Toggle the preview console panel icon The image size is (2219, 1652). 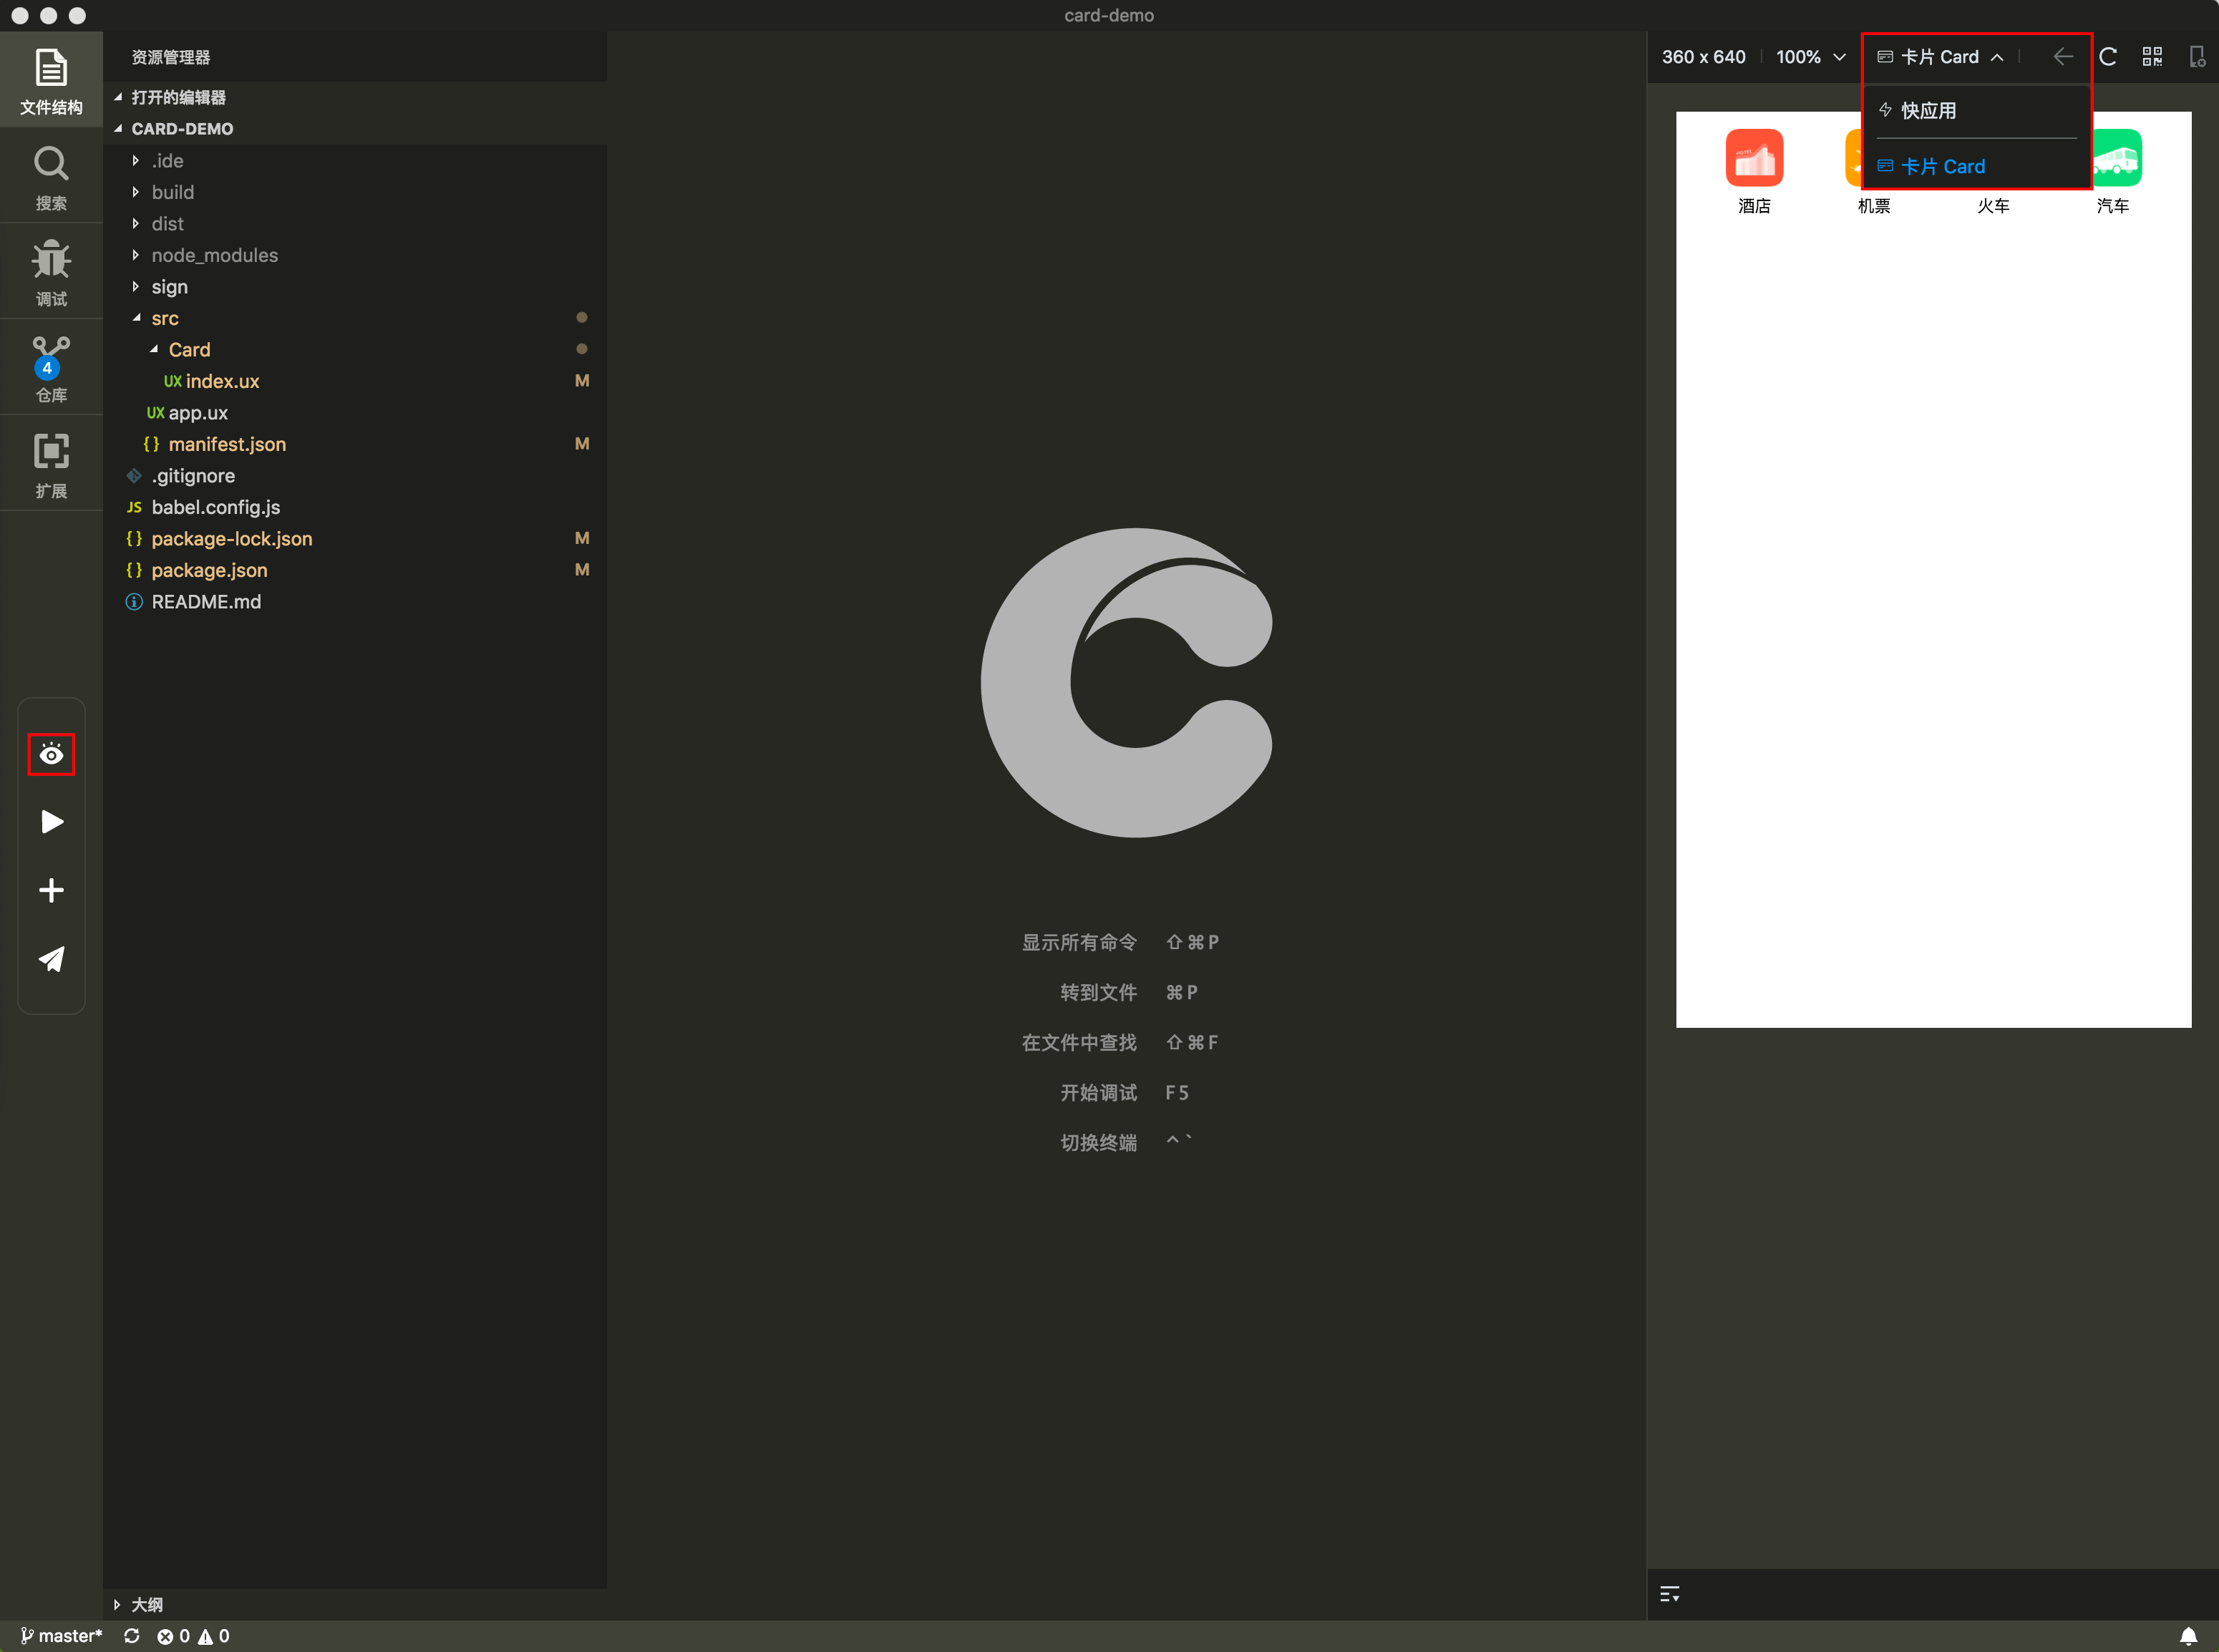1669,1594
